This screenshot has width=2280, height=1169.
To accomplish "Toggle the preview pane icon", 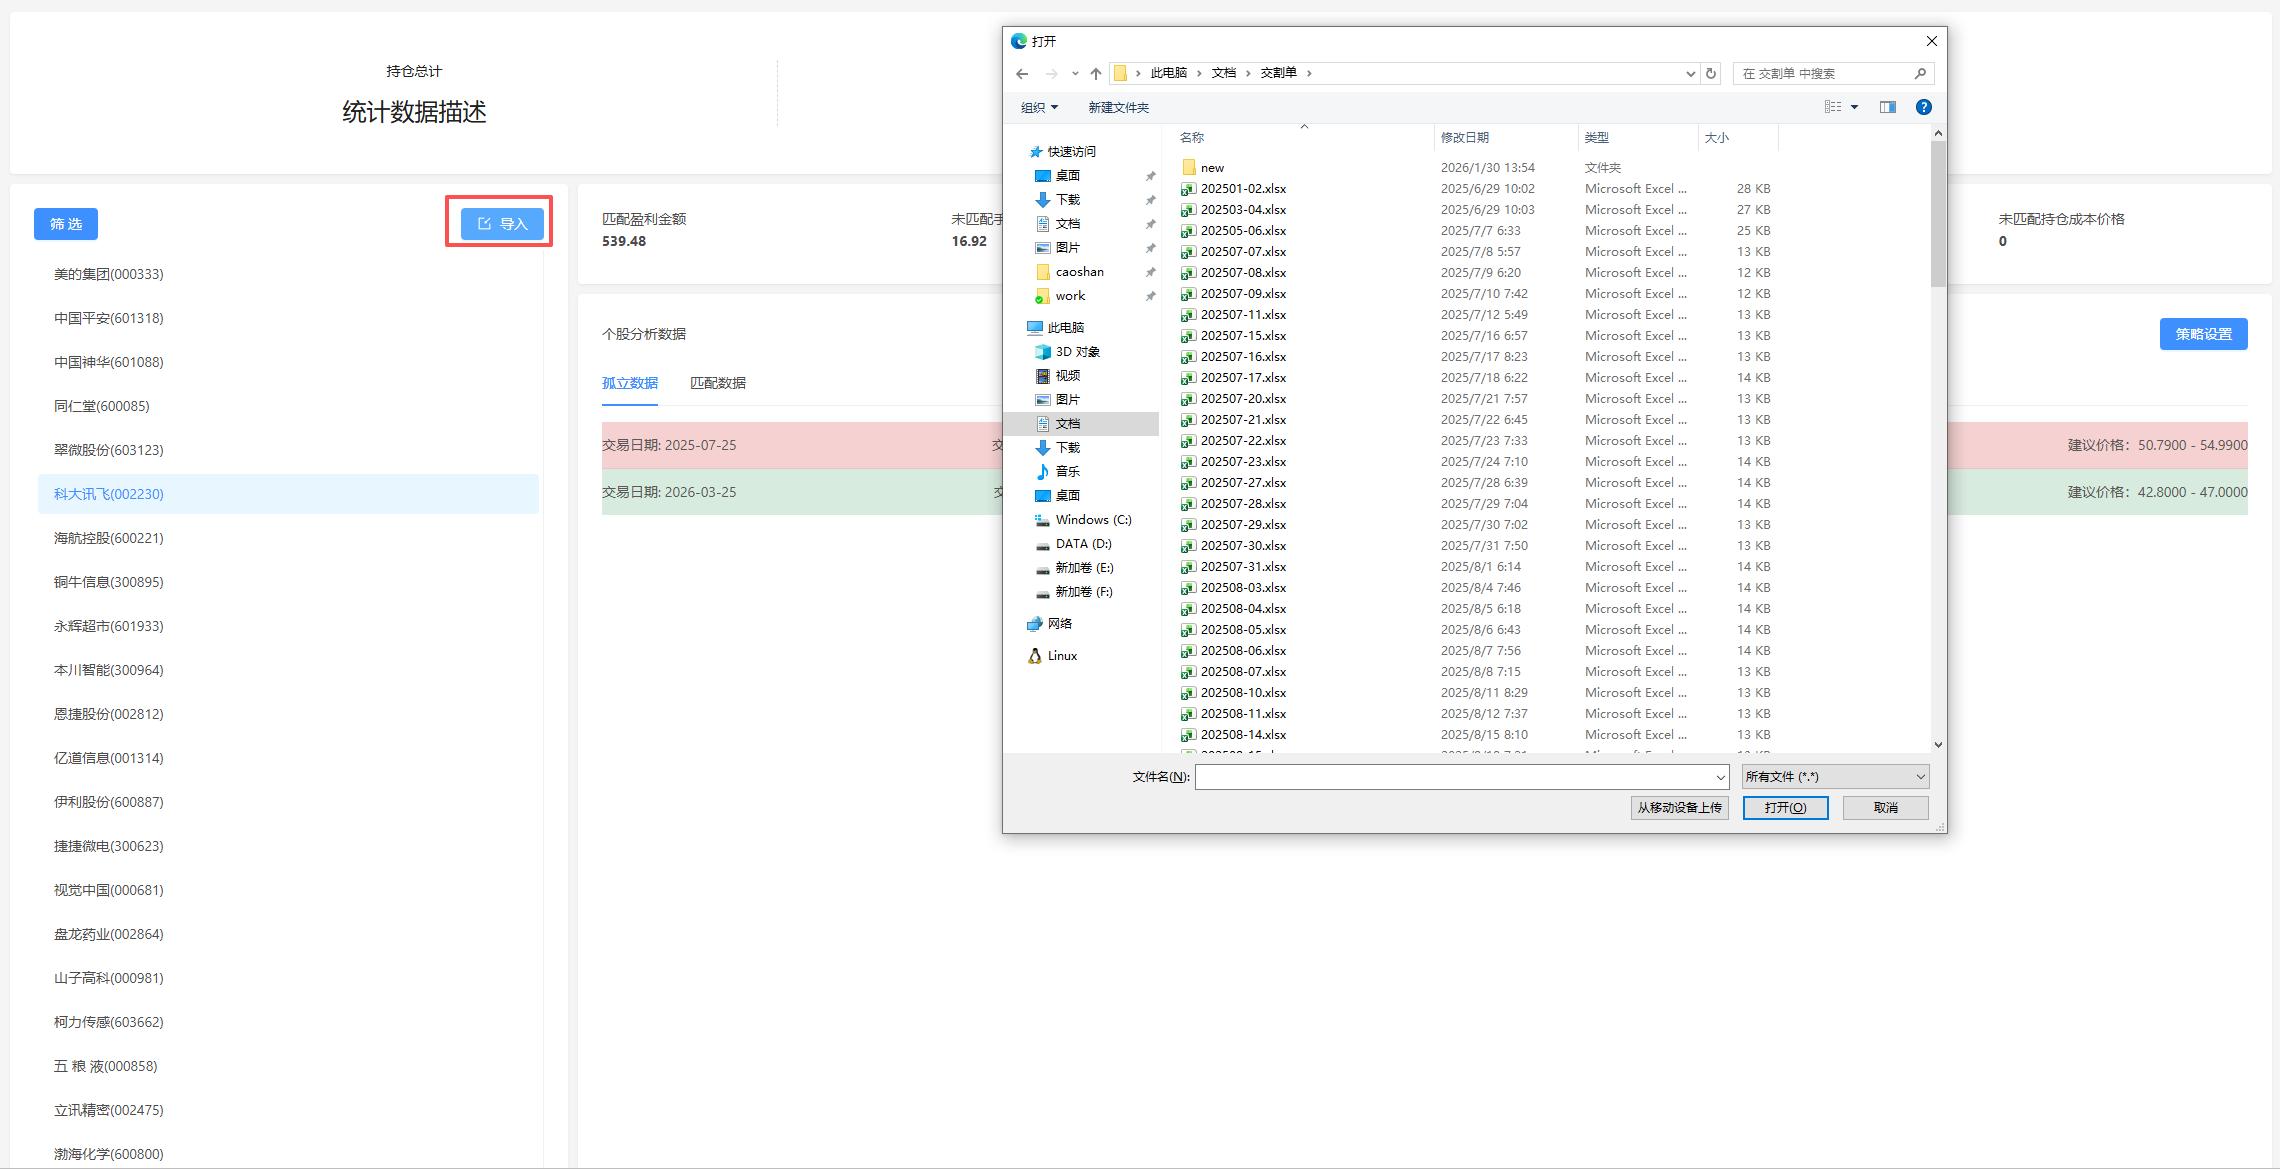I will 1887,107.
